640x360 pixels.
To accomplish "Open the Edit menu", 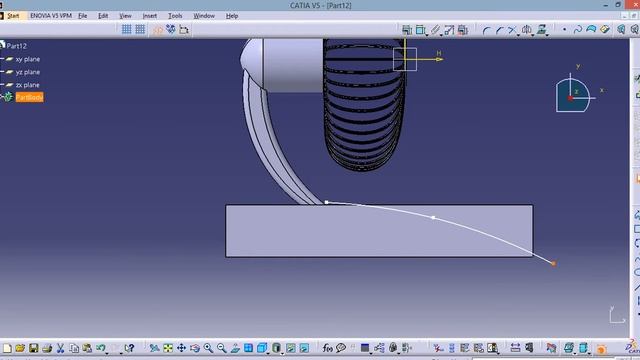I will 103,16.
